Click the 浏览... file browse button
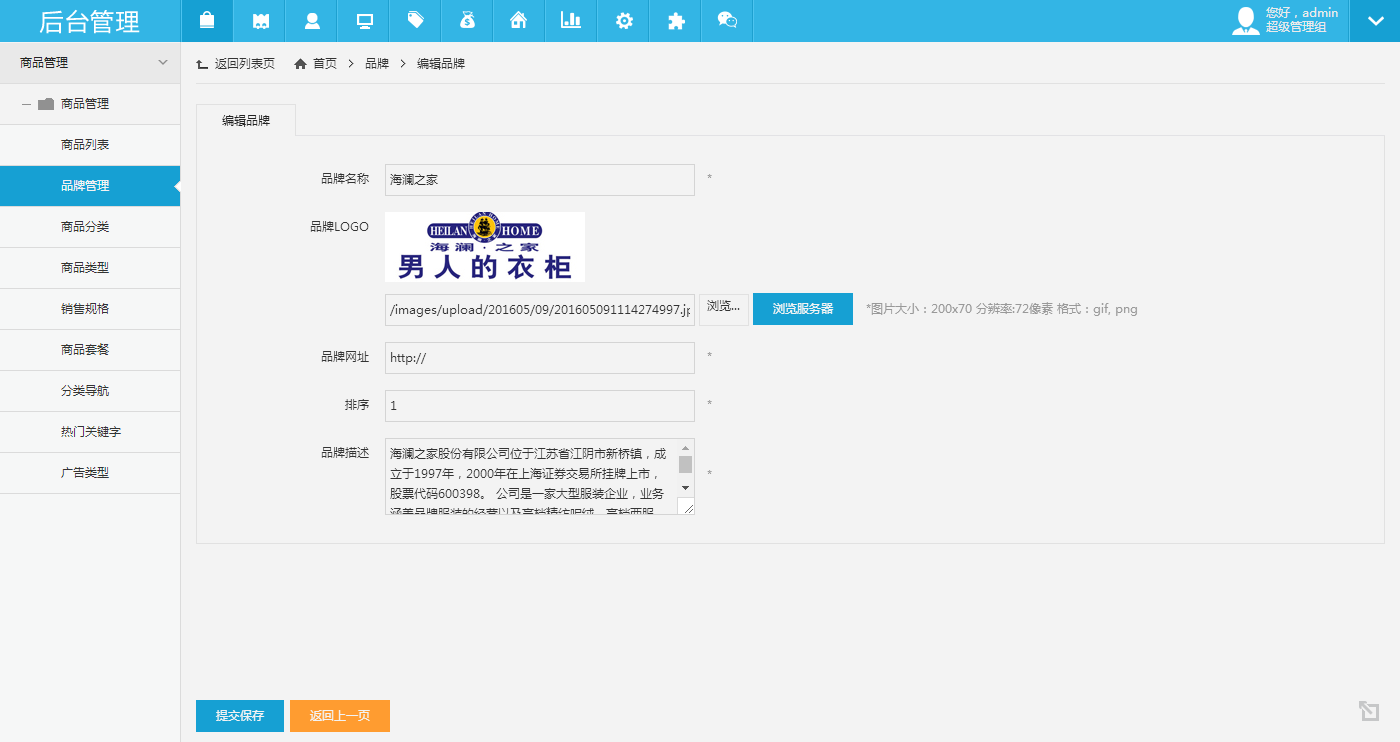This screenshot has width=1400, height=742. pyautogui.click(x=724, y=309)
